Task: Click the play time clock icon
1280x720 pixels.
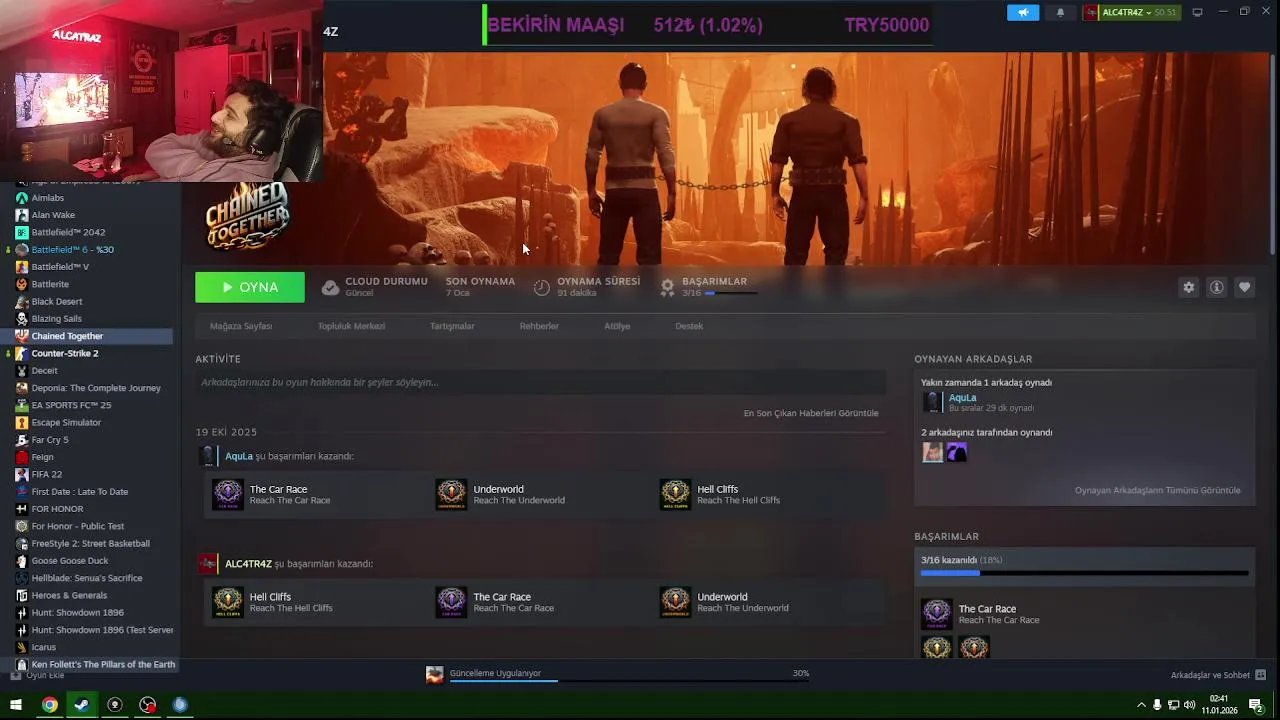Action: click(x=541, y=288)
